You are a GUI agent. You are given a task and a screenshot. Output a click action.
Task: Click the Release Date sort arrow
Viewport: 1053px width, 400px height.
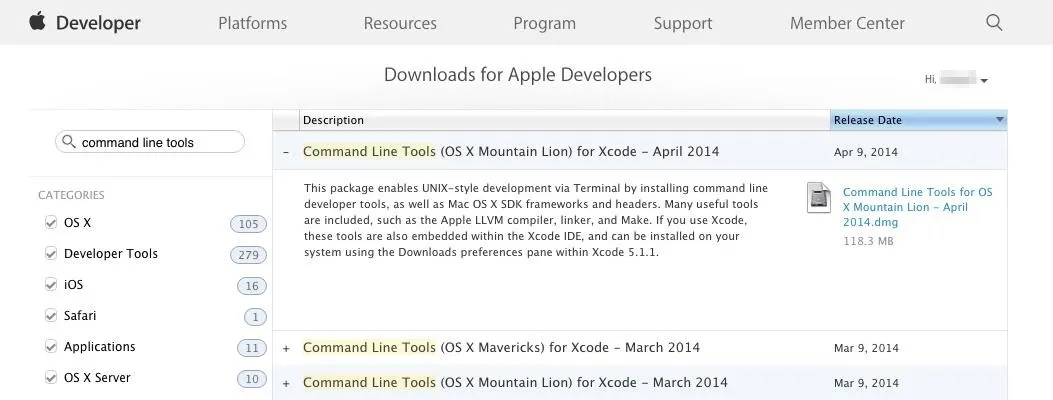[999, 120]
